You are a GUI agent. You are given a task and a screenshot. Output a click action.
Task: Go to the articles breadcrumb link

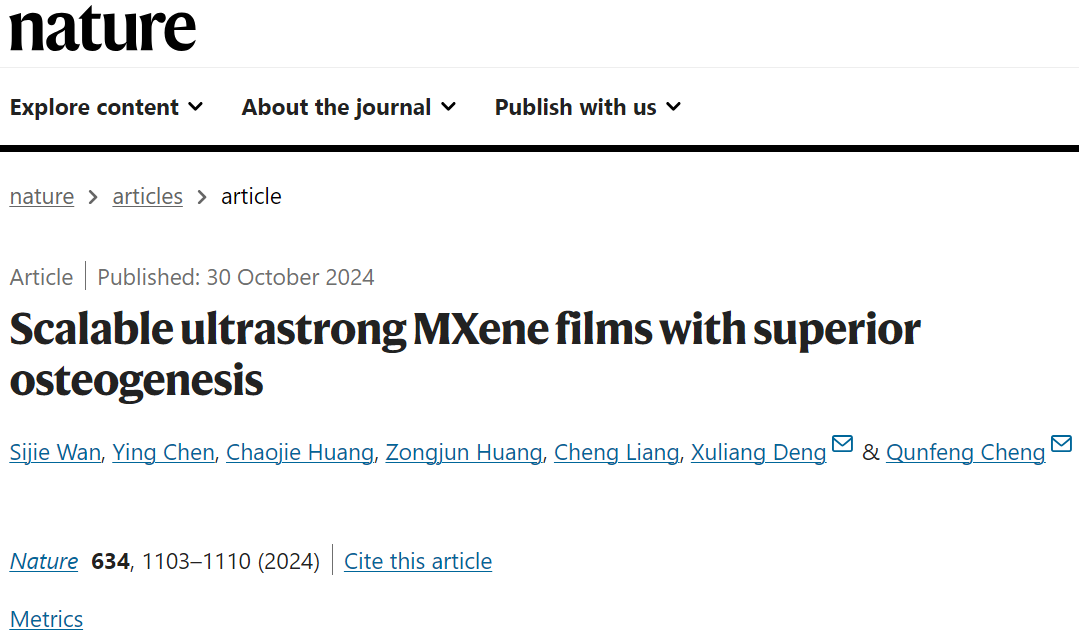147,197
